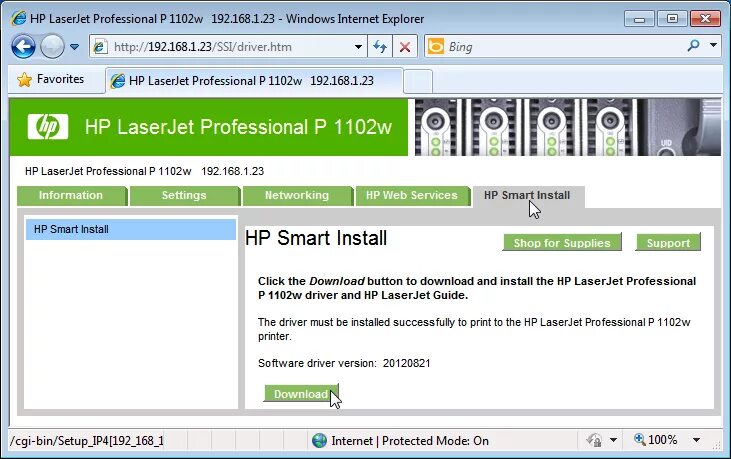Expand the zoom level dropdown arrow
This screenshot has width=731, height=459.
tap(696, 440)
